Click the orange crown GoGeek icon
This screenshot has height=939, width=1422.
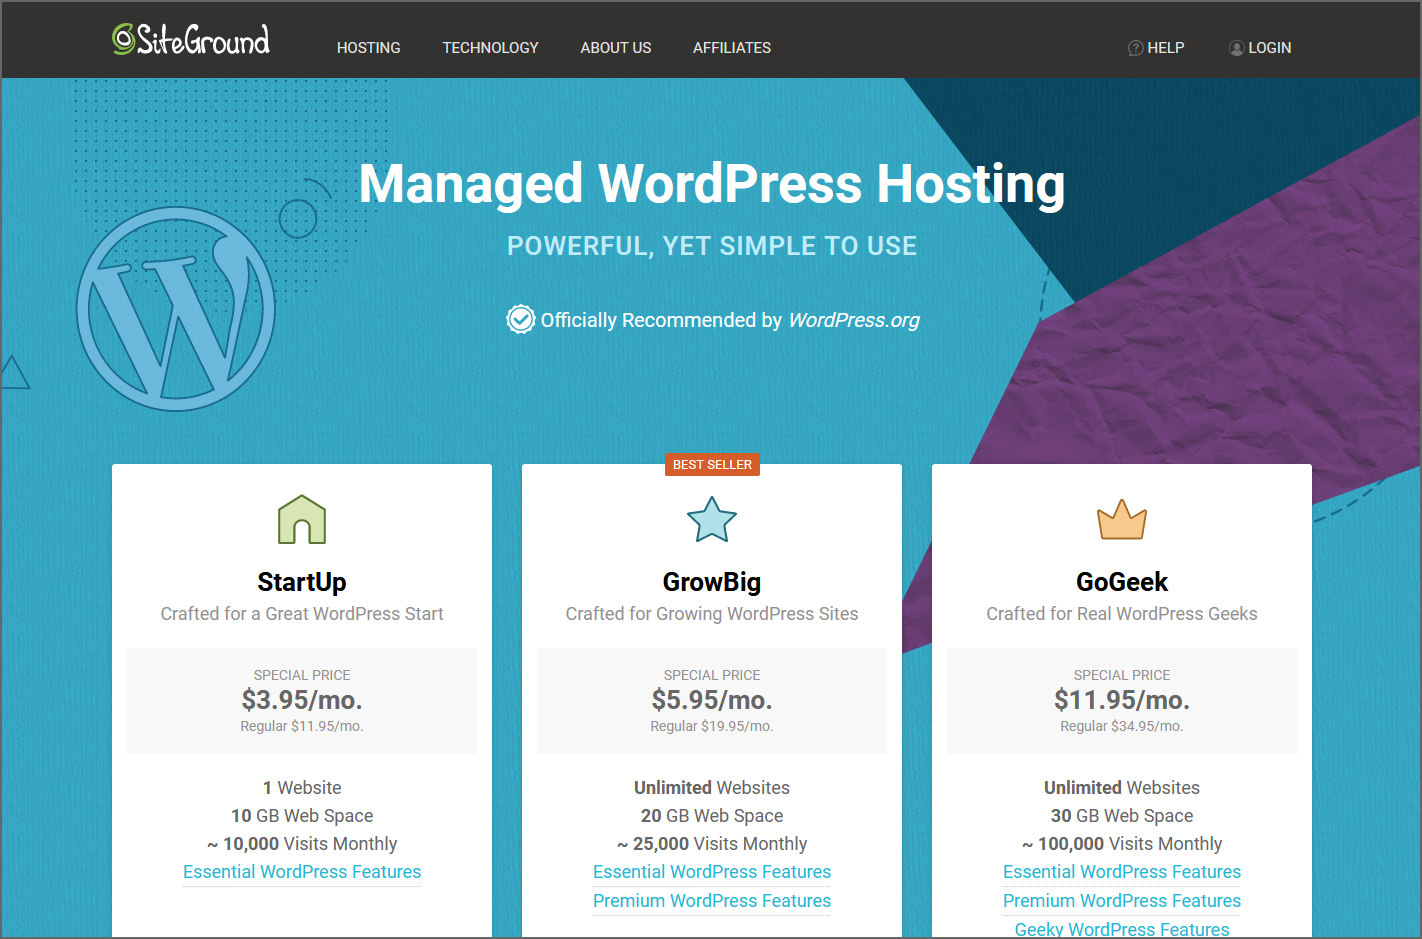point(1122,520)
